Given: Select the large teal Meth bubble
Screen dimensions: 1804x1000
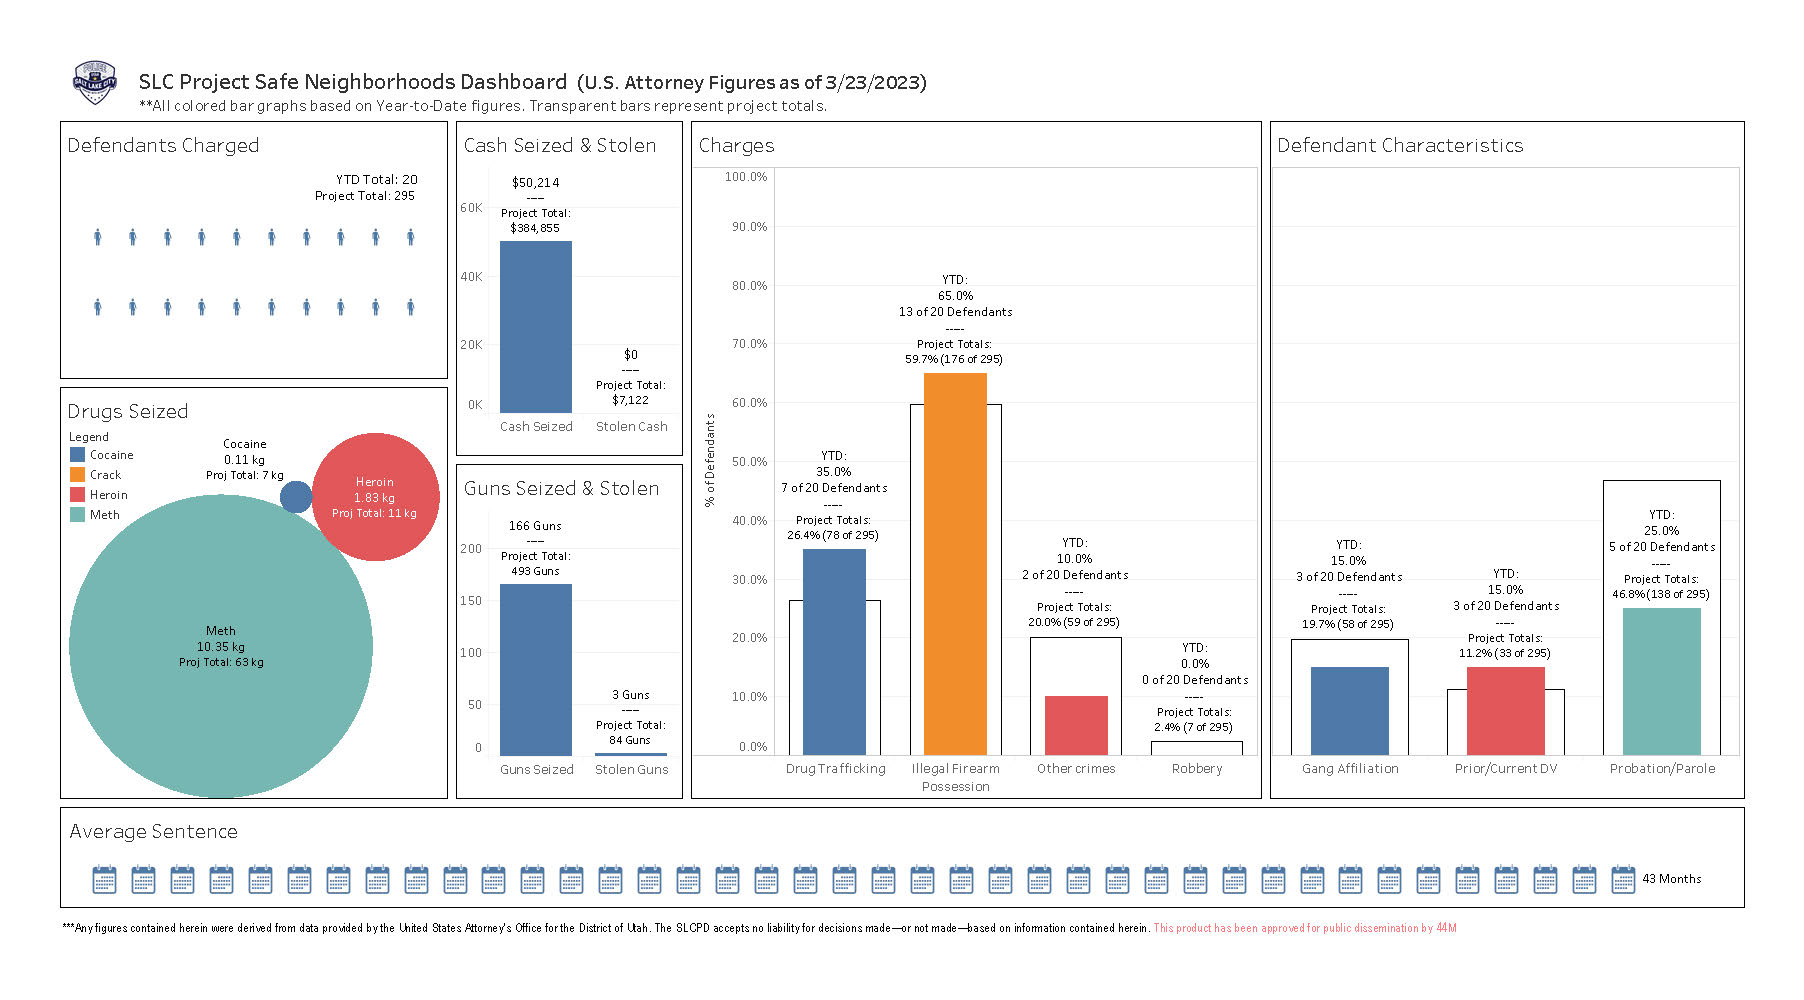Looking at the screenshot, I should click(220, 647).
